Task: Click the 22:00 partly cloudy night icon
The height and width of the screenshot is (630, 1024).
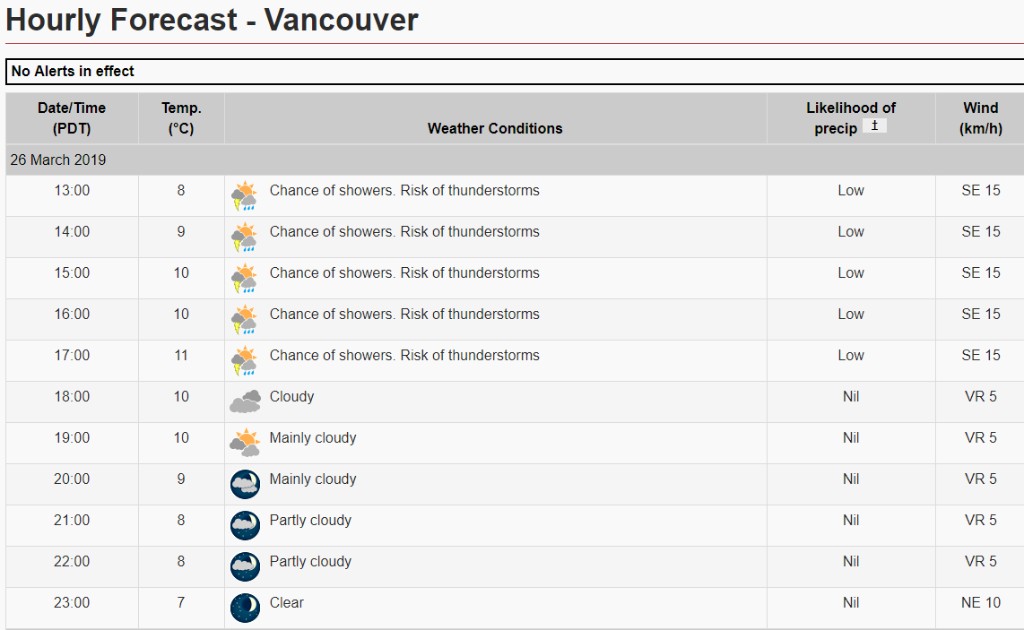Action: click(x=245, y=566)
